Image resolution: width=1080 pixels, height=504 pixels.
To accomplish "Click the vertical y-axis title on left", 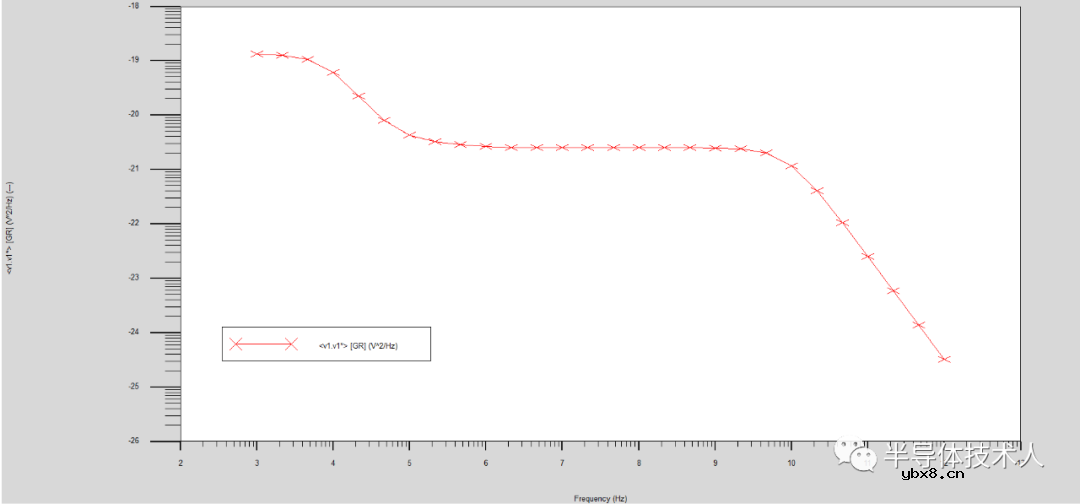I will point(10,228).
